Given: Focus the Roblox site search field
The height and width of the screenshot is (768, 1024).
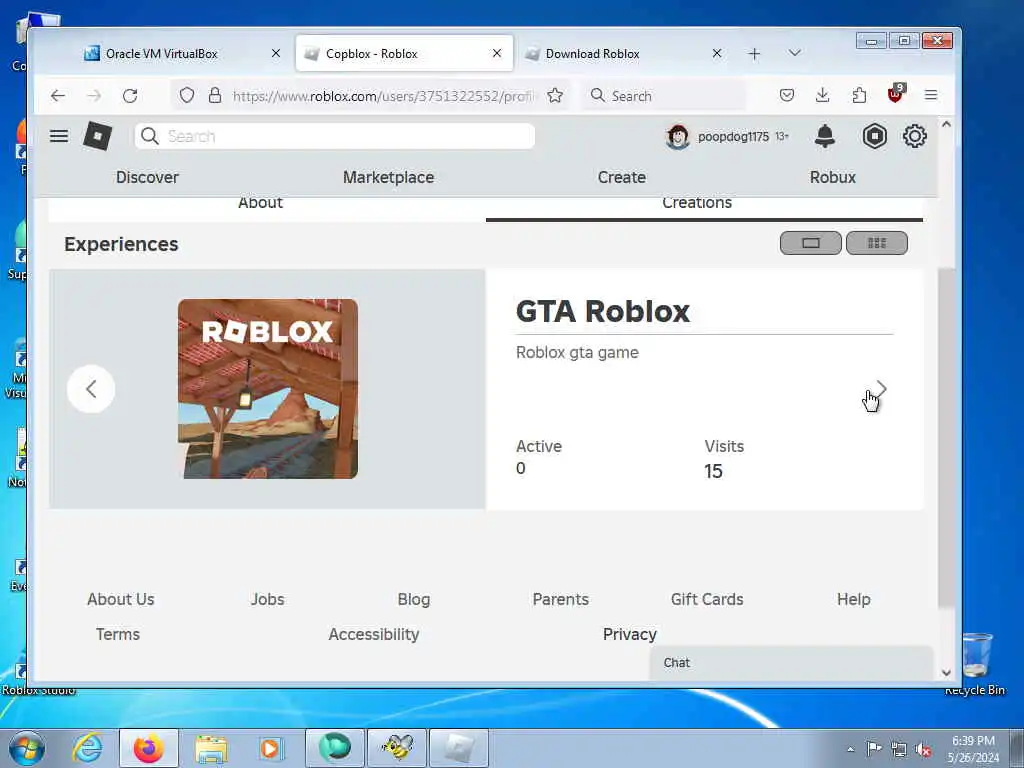Looking at the screenshot, I should pyautogui.click(x=335, y=136).
